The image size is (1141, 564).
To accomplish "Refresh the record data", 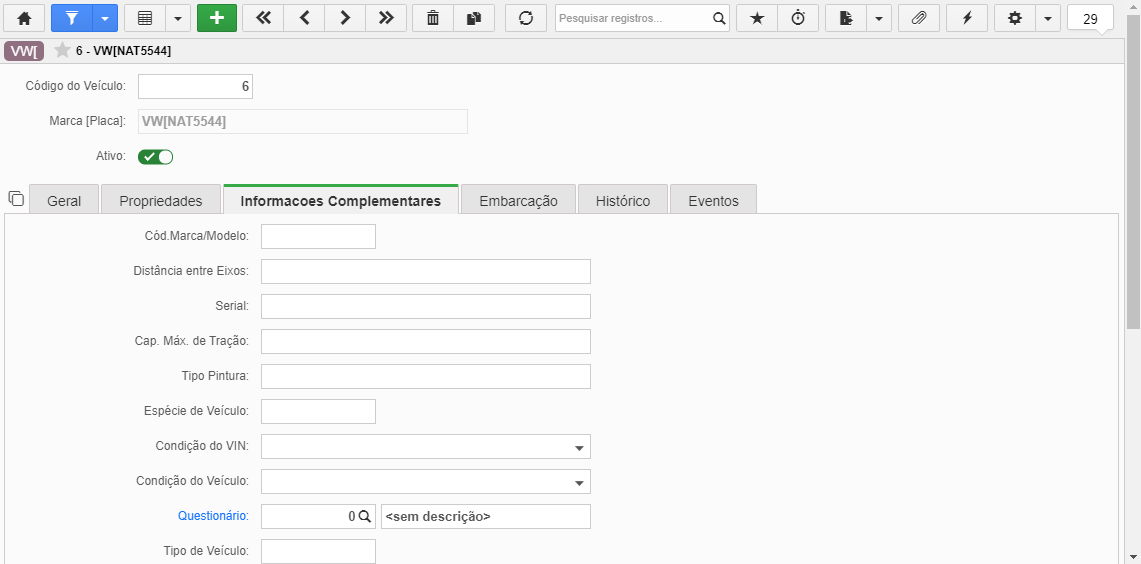I will point(526,18).
